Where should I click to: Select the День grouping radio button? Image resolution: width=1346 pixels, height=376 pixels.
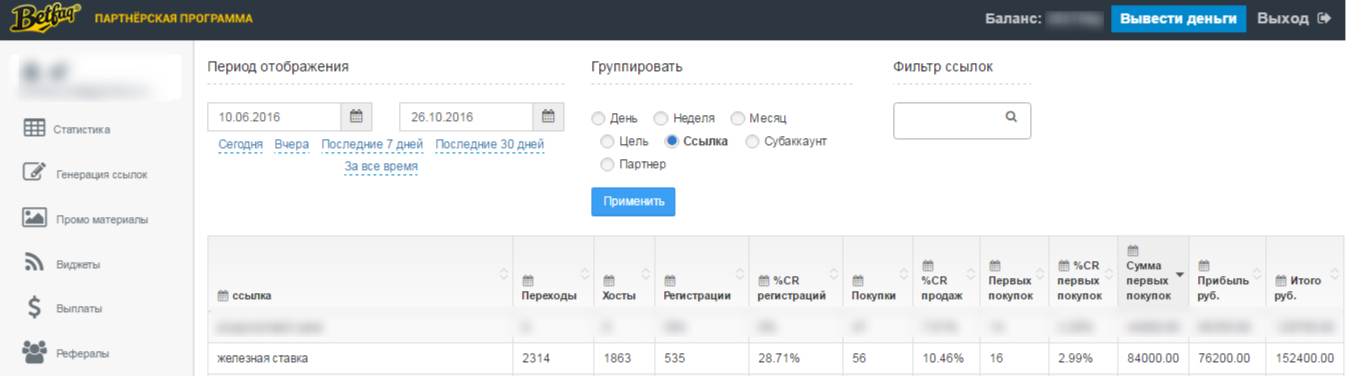coord(598,118)
